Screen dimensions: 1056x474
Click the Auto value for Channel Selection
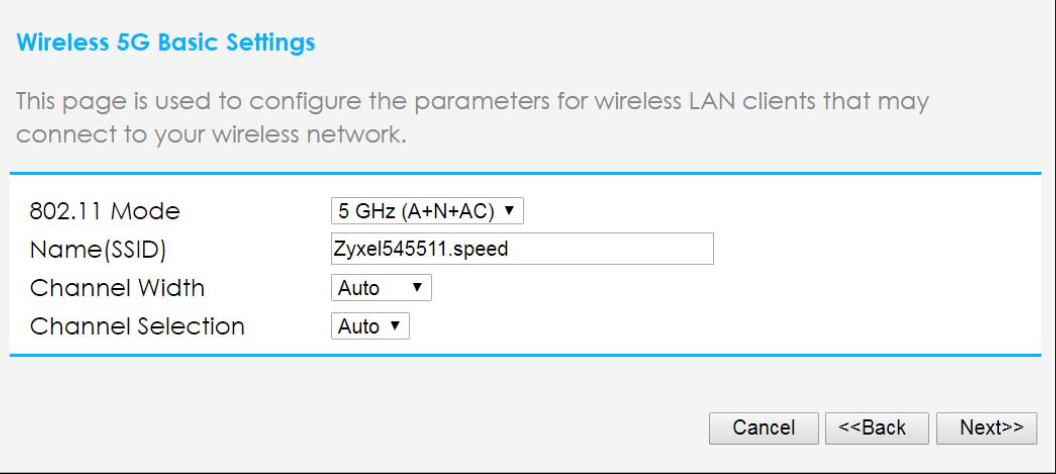(x=359, y=326)
